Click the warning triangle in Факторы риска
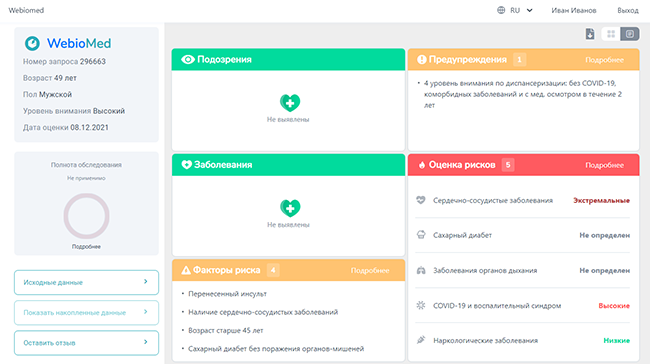This screenshot has width=650, height=364. coord(186,270)
